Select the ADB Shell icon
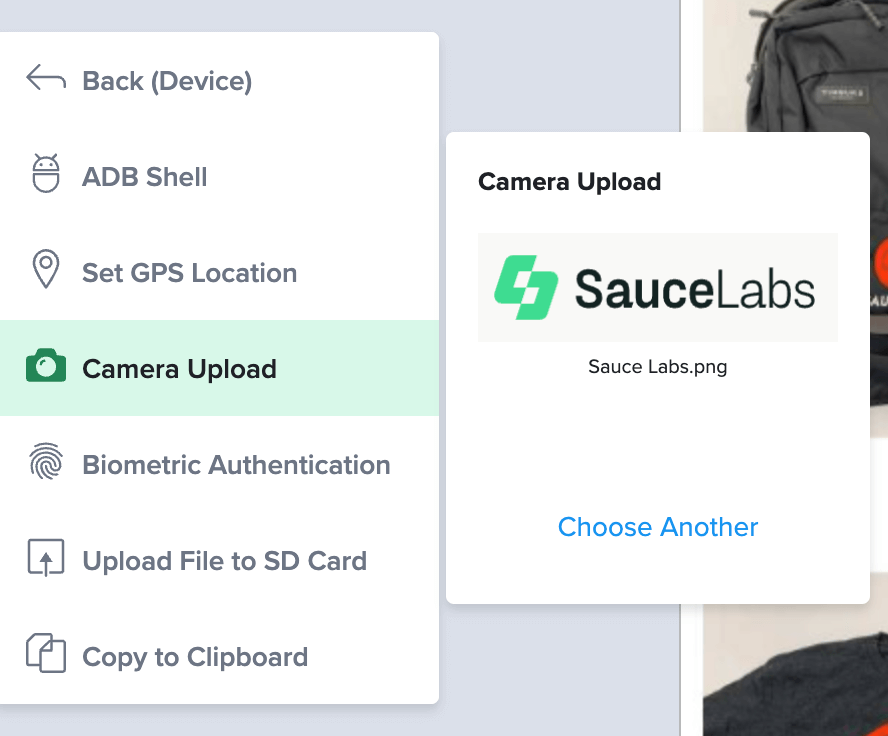The width and height of the screenshot is (888, 736). pyautogui.click(x=46, y=176)
